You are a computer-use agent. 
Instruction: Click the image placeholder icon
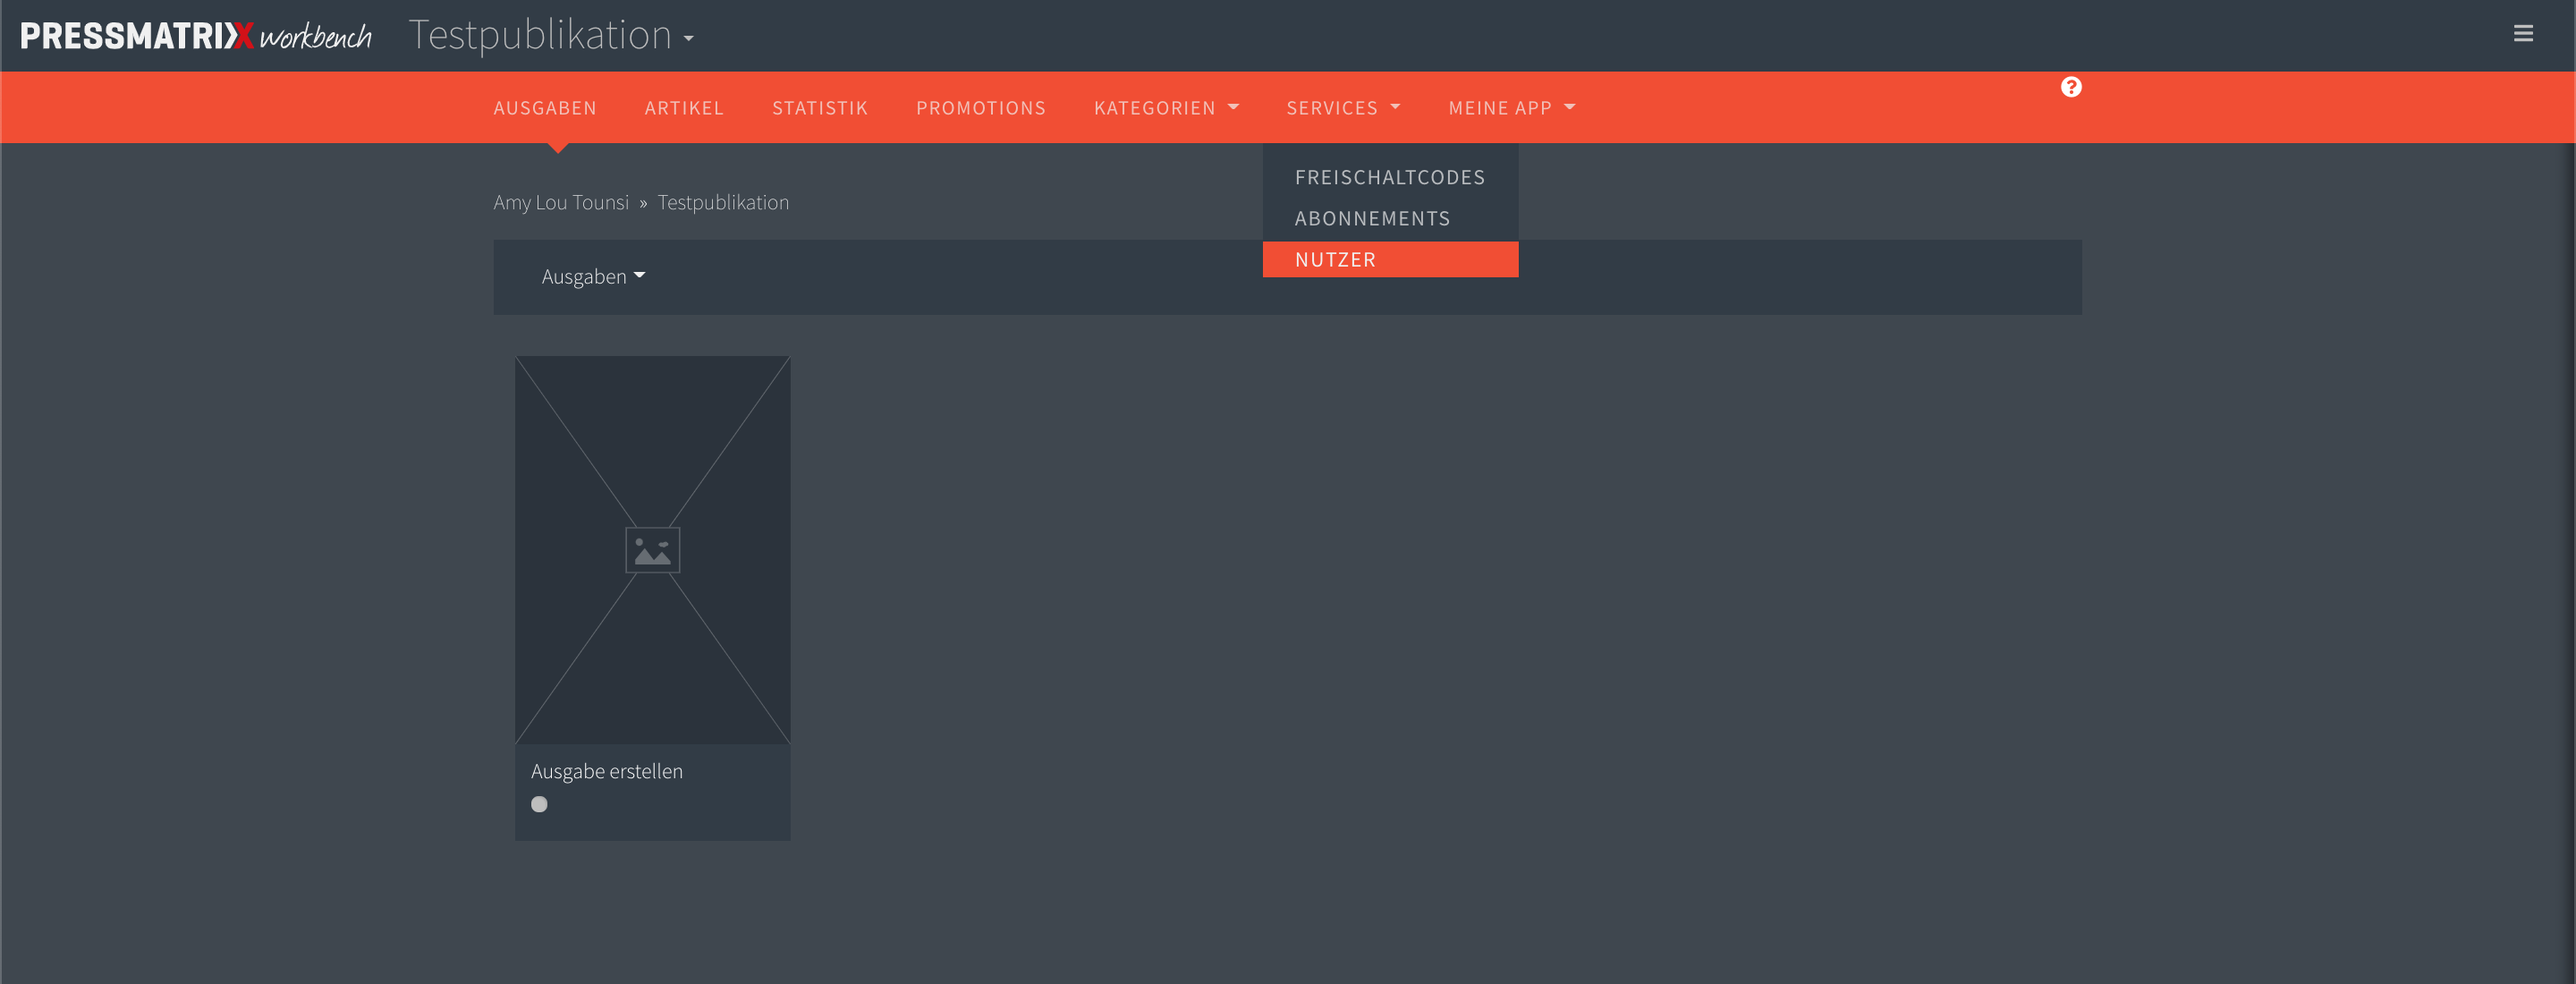click(653, 550)
